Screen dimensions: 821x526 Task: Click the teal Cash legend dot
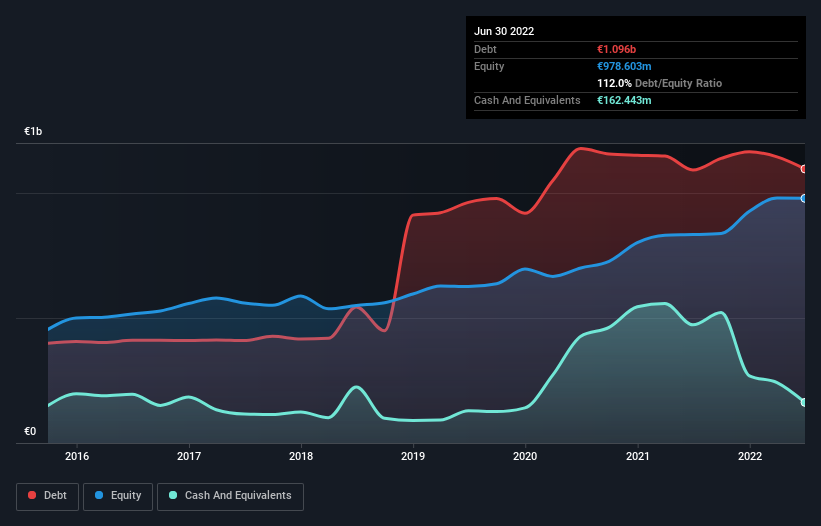click(x=173, y=495)
